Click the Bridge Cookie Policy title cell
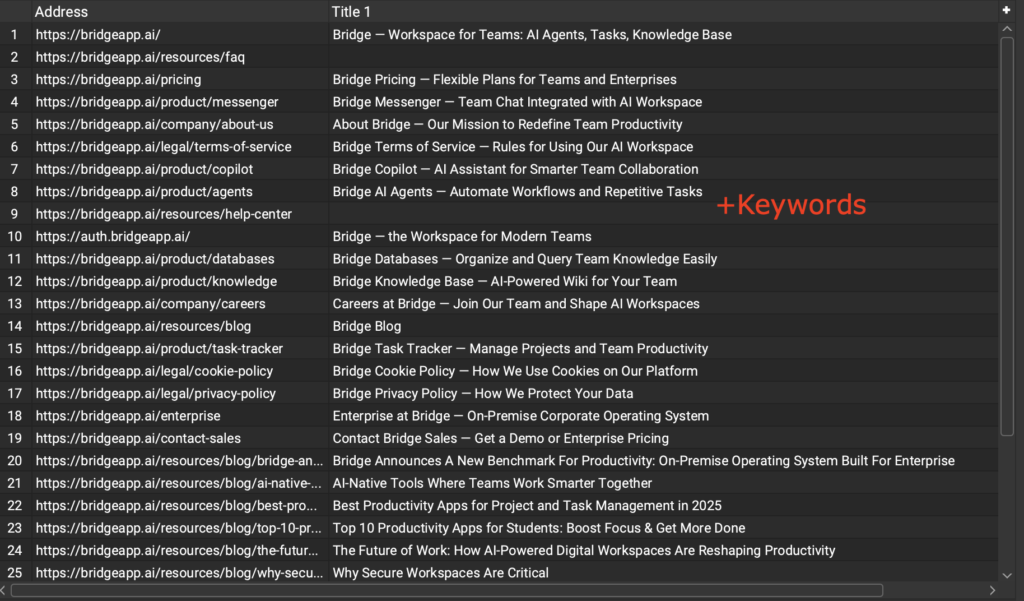The width and height of the screenshot is (1024, 601). (x=515, y=371)
